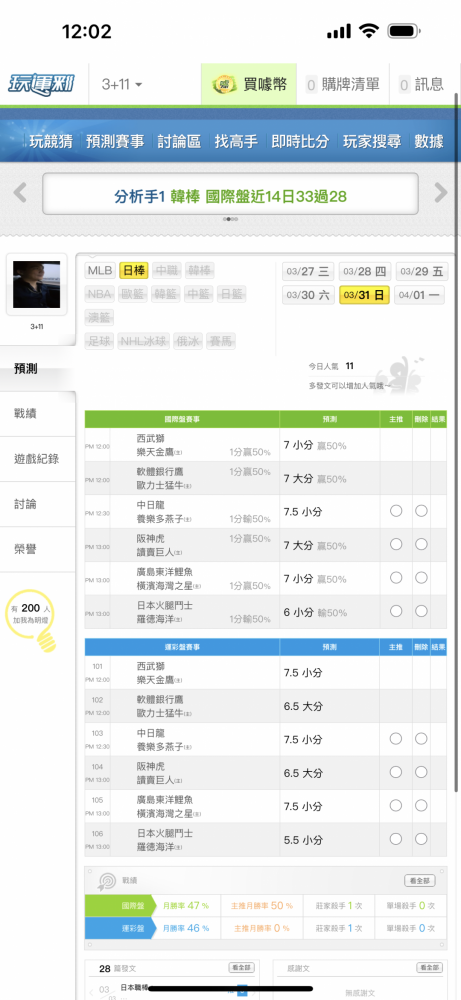Viewport: 461px width, 1000px height.
Task: Click 主推月勝率 50% stat
Action: pos(263,906)
